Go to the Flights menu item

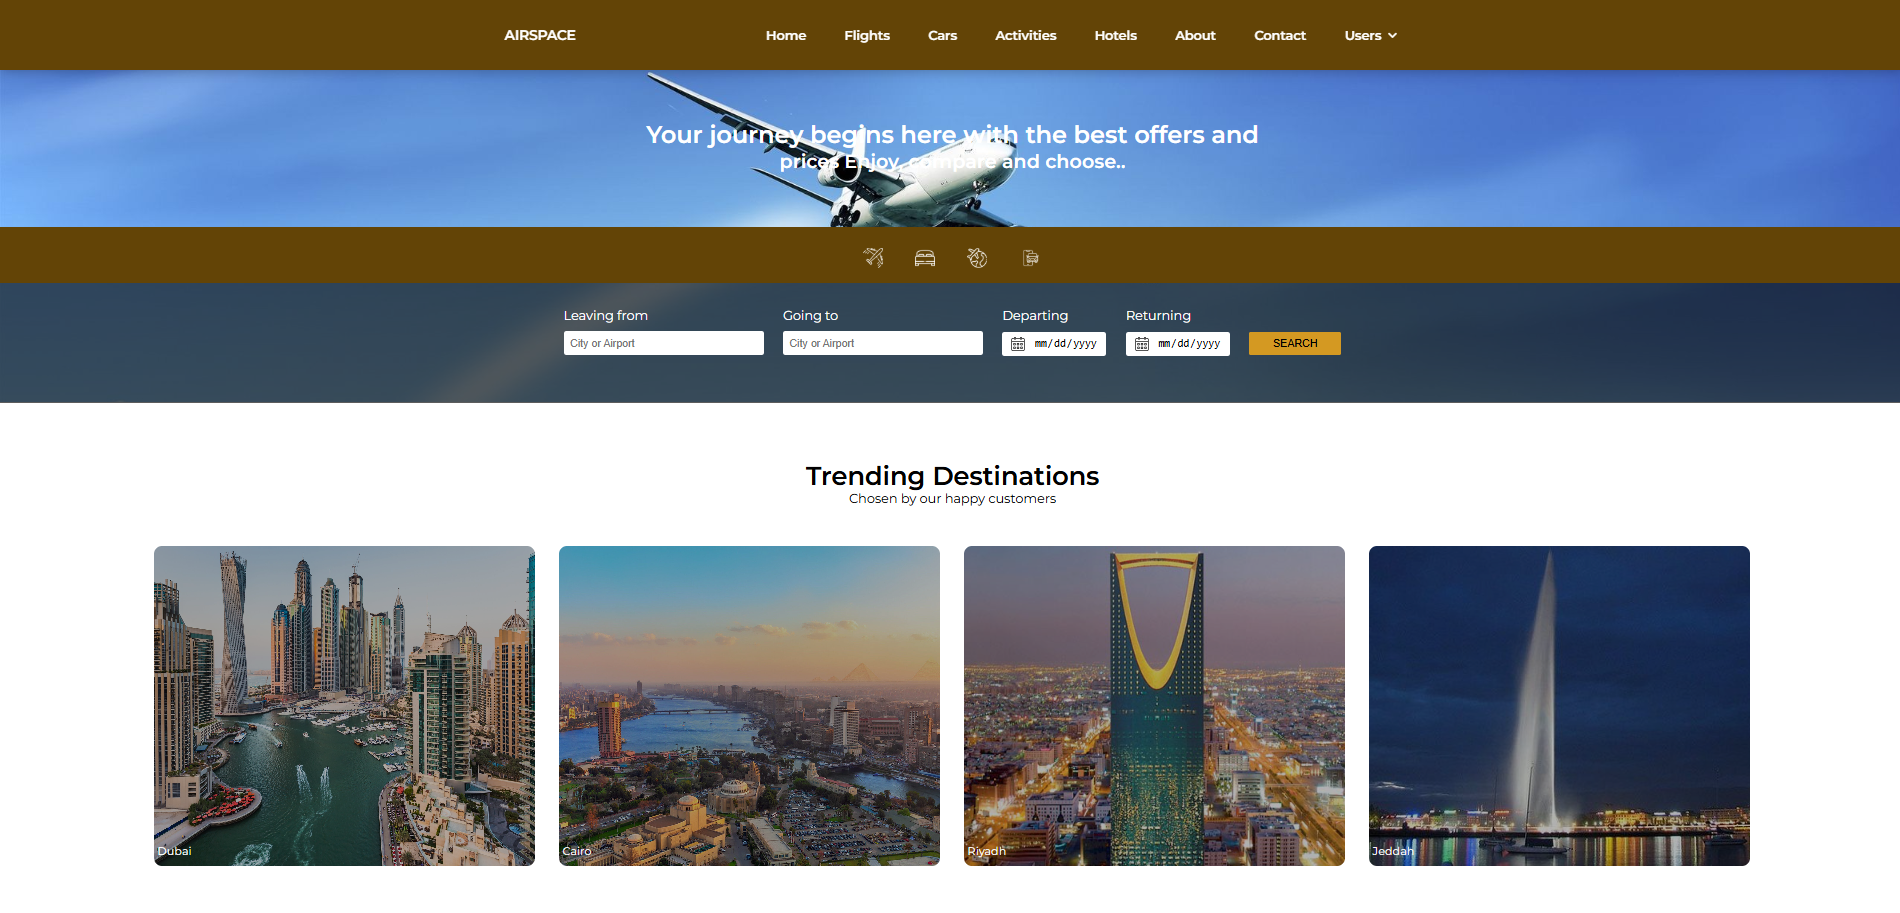click(x=867, y=35)
